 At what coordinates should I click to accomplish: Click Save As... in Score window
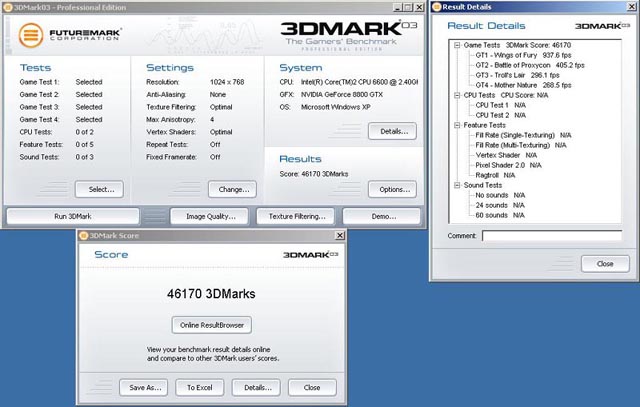click(x=144, y=387)
